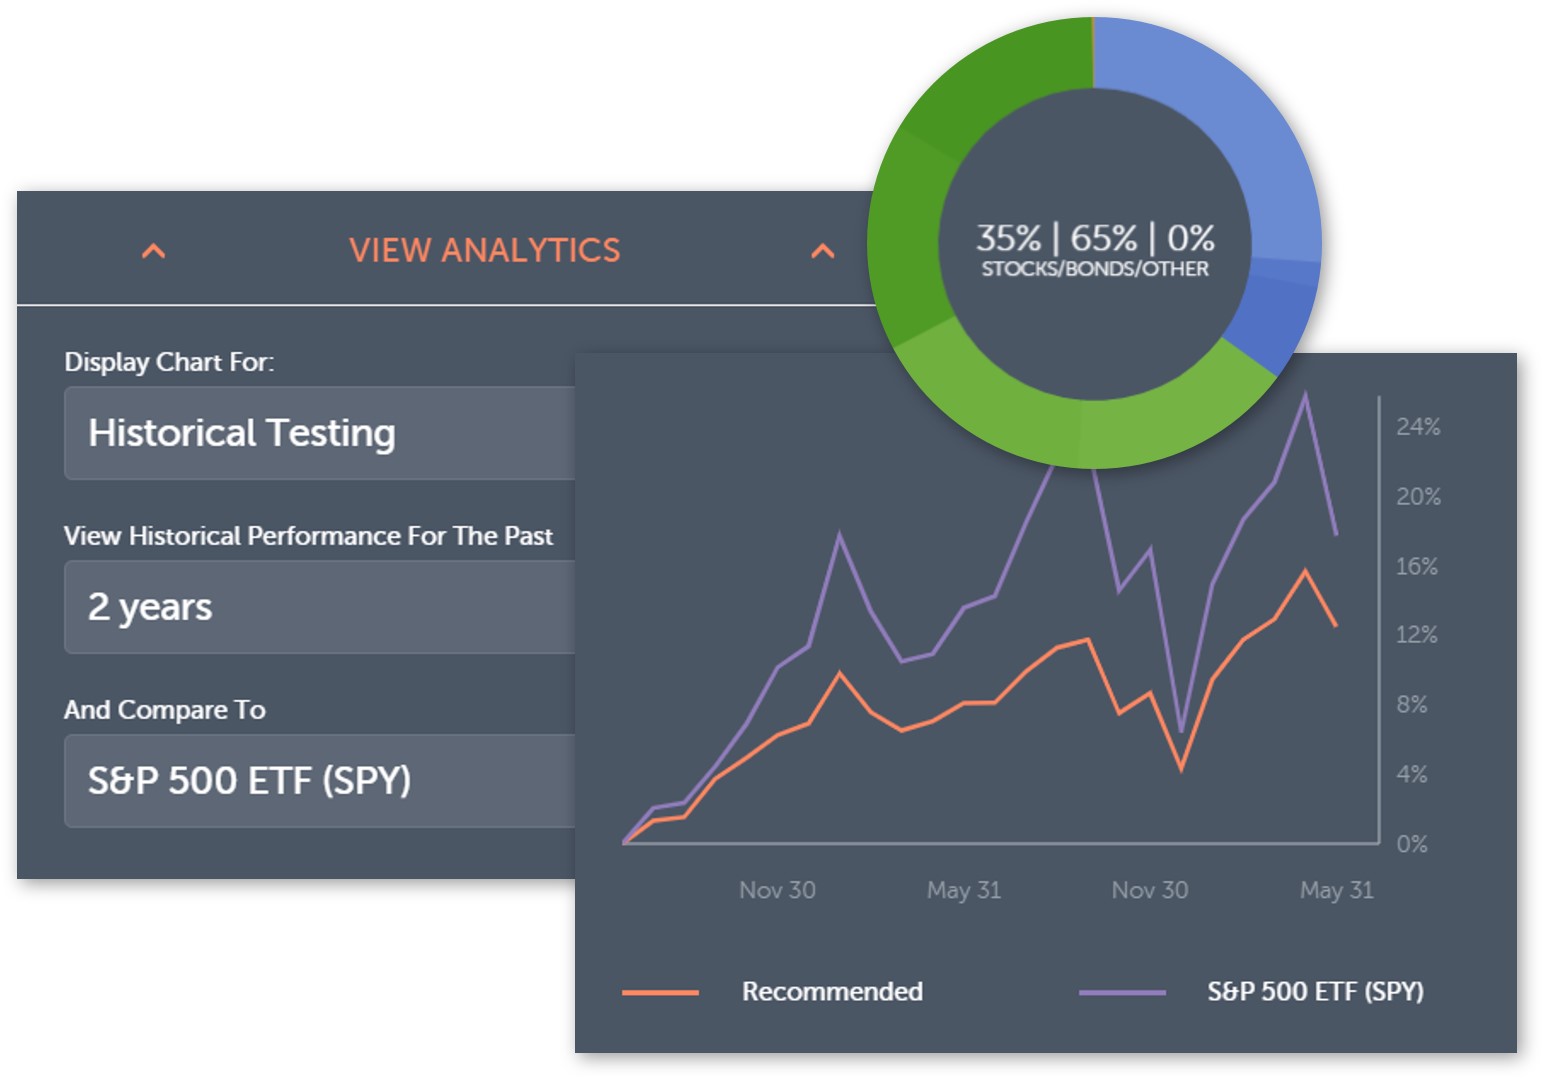Open the Historical Testing dropdown
The height and width of the screenshot is (1079, 1543).
tap(320, 433)
